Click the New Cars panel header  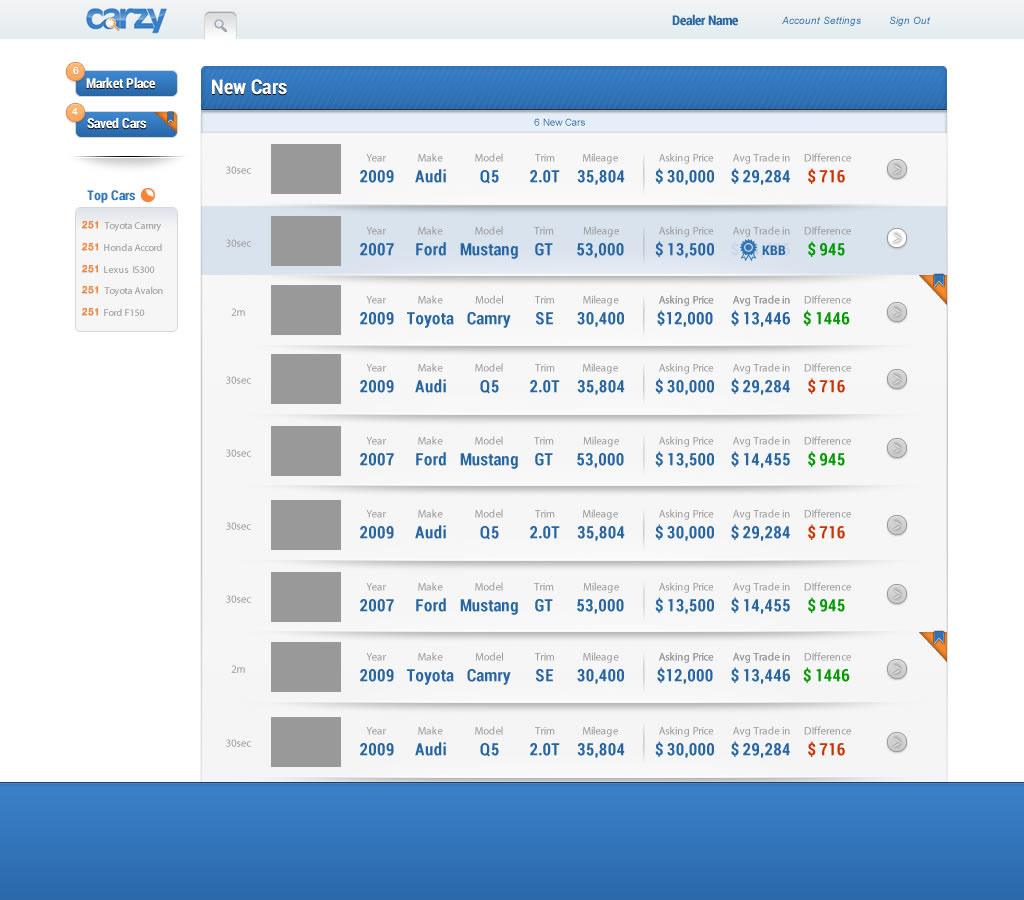pyautogui.click(x=573, y=88)
